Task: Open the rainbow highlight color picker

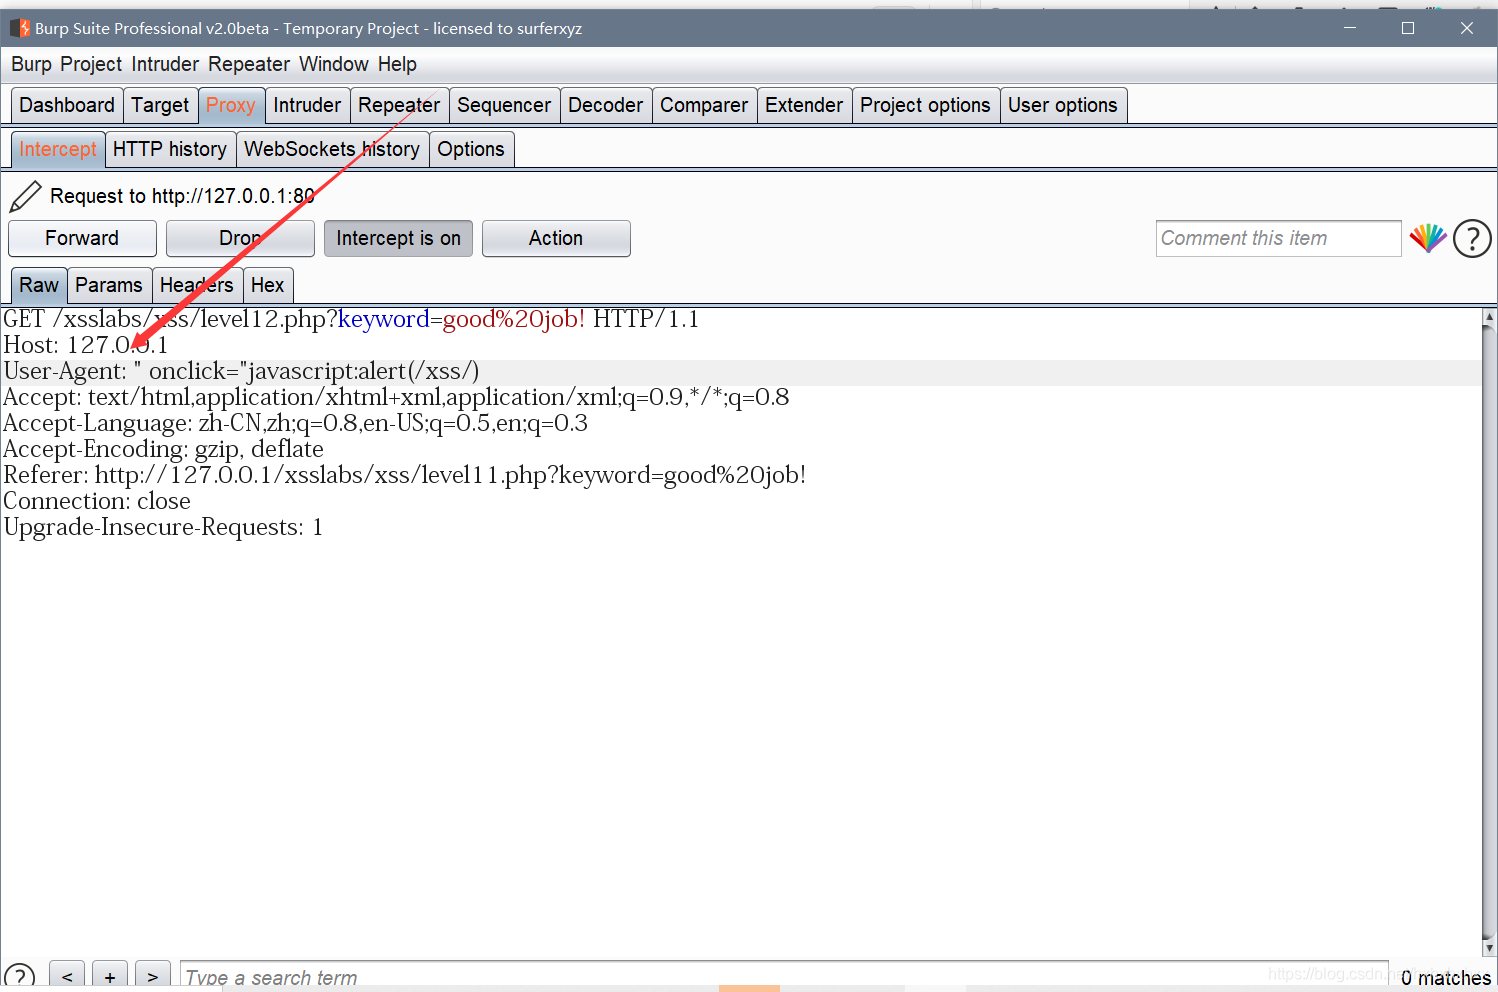Action: pyautogui.click(x=1428, y=238)
